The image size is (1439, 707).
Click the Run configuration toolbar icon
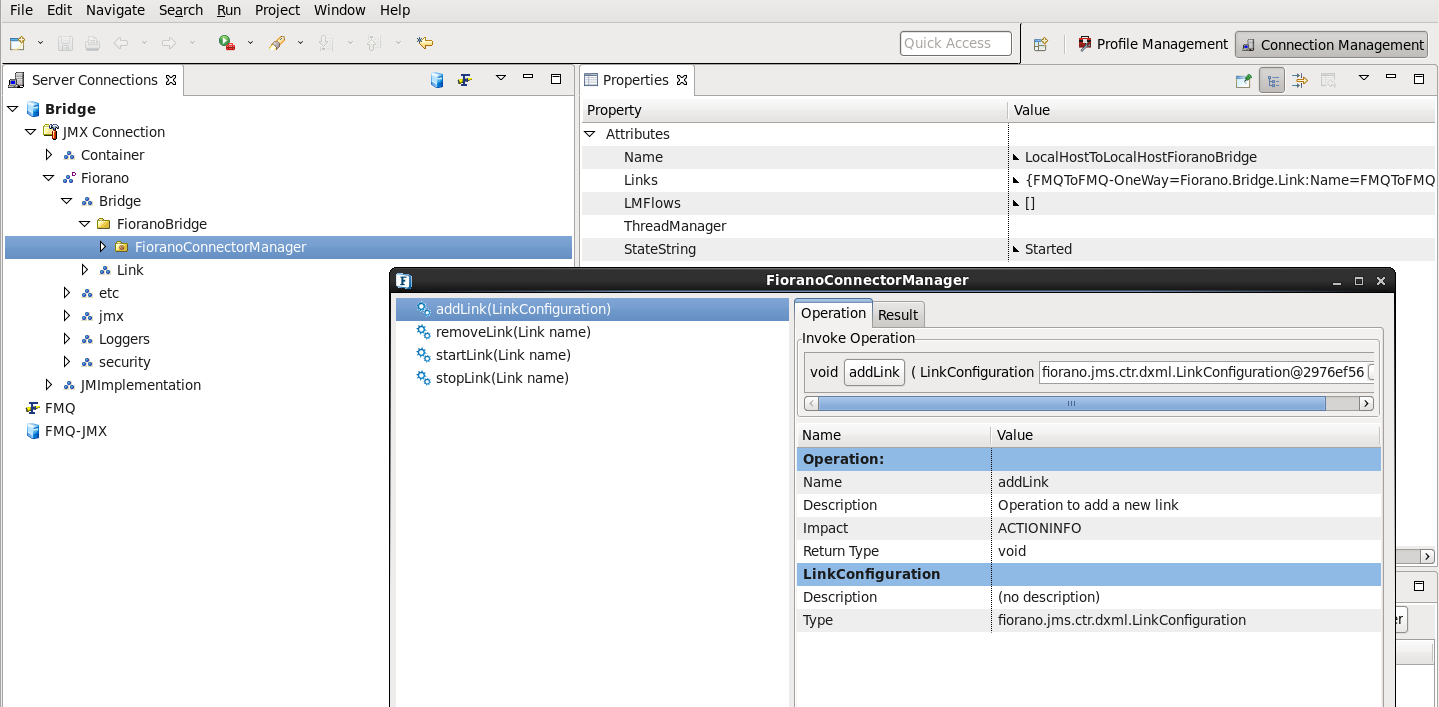coord(227,43)
